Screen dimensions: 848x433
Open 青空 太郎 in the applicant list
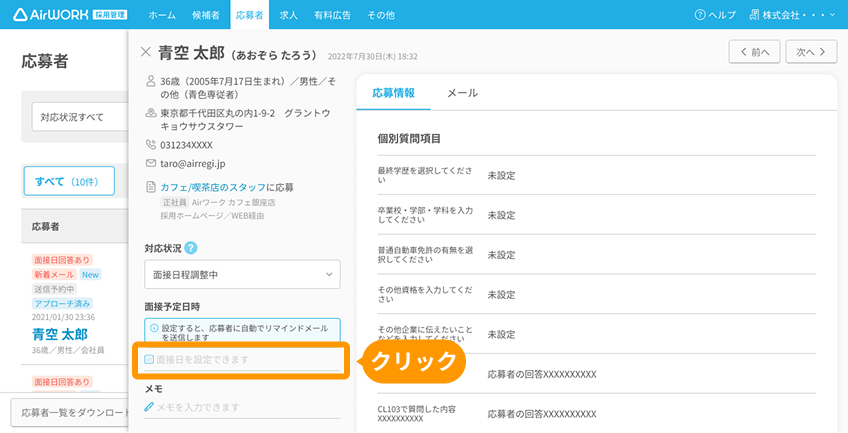click(x=60, y=334)
